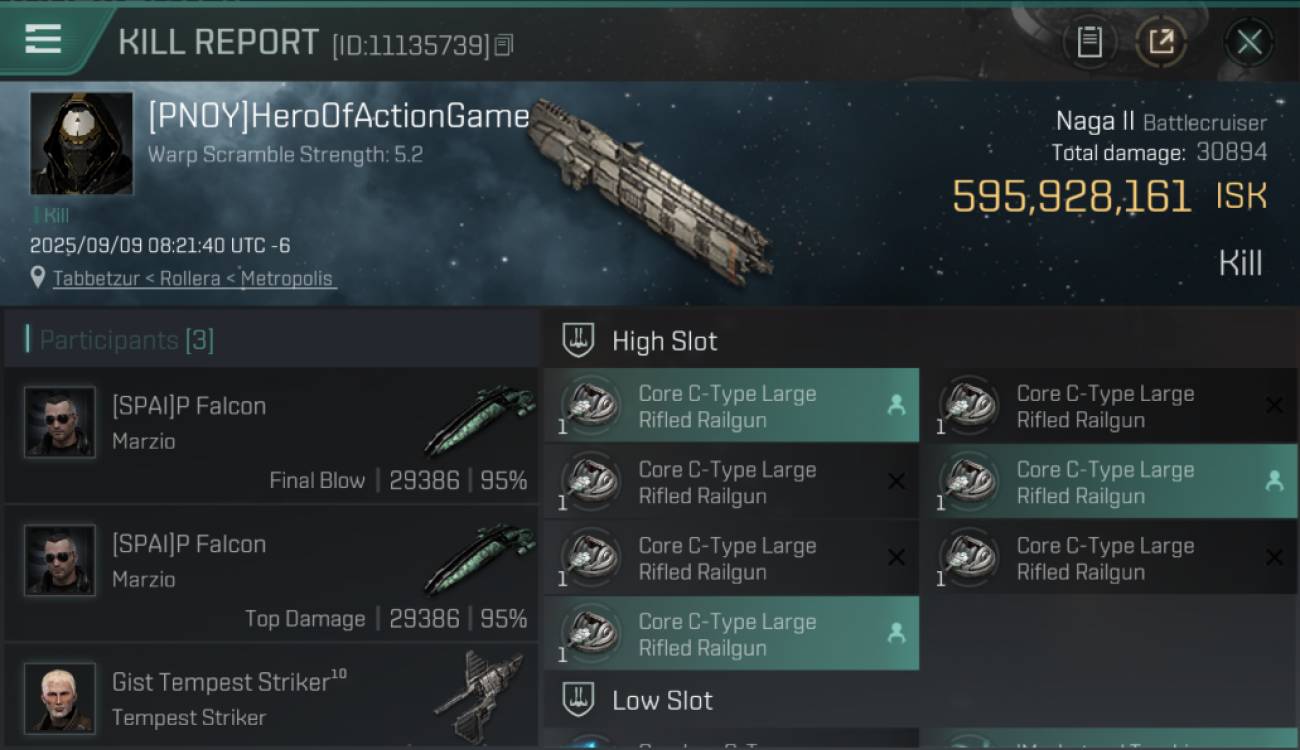Share the kill report externally

coord(1161,42)
